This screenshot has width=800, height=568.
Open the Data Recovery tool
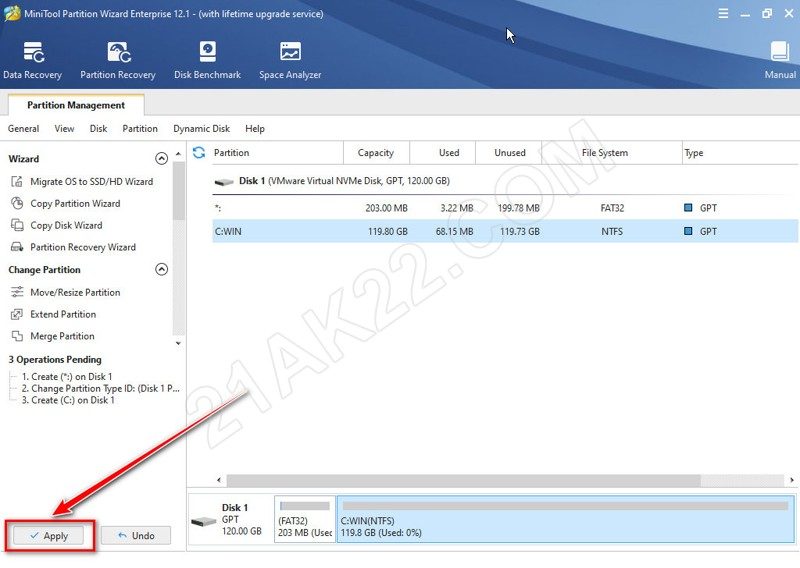point(33,61)
